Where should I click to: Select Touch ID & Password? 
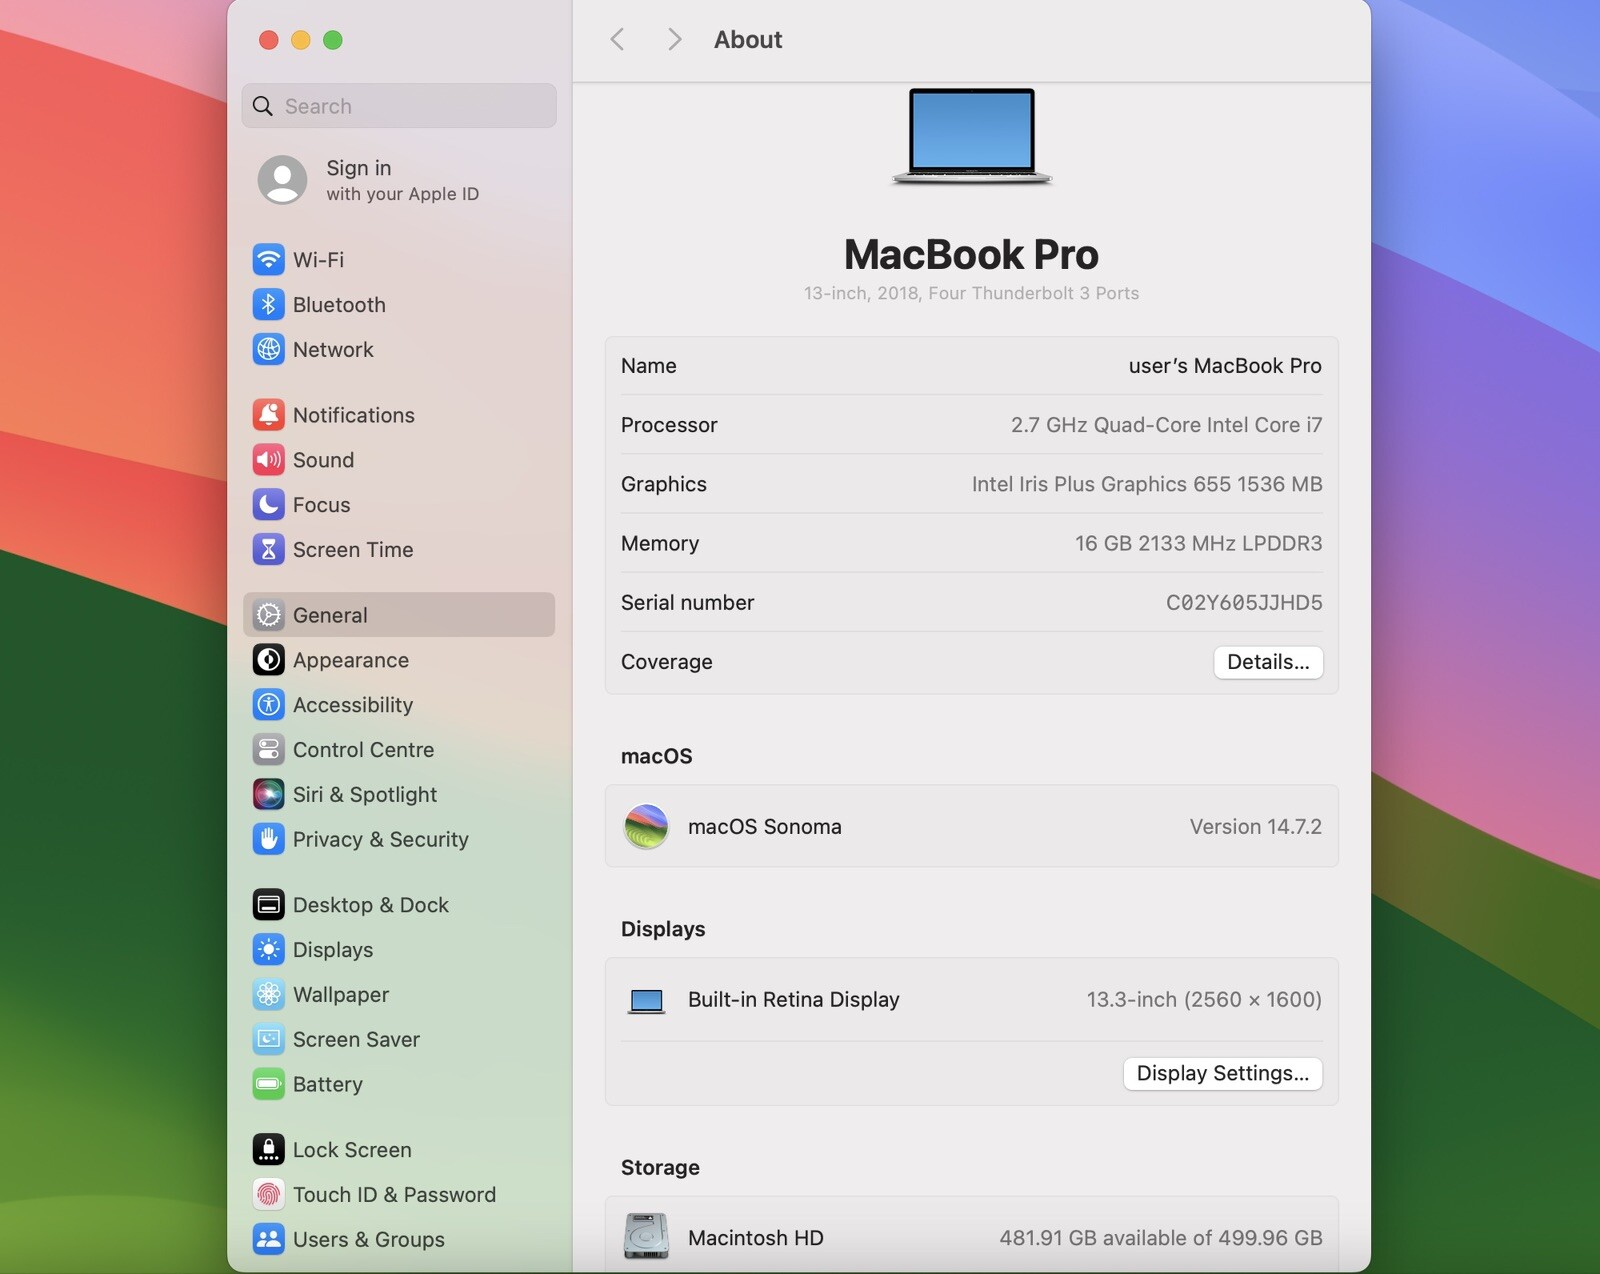pos(399,1195)
